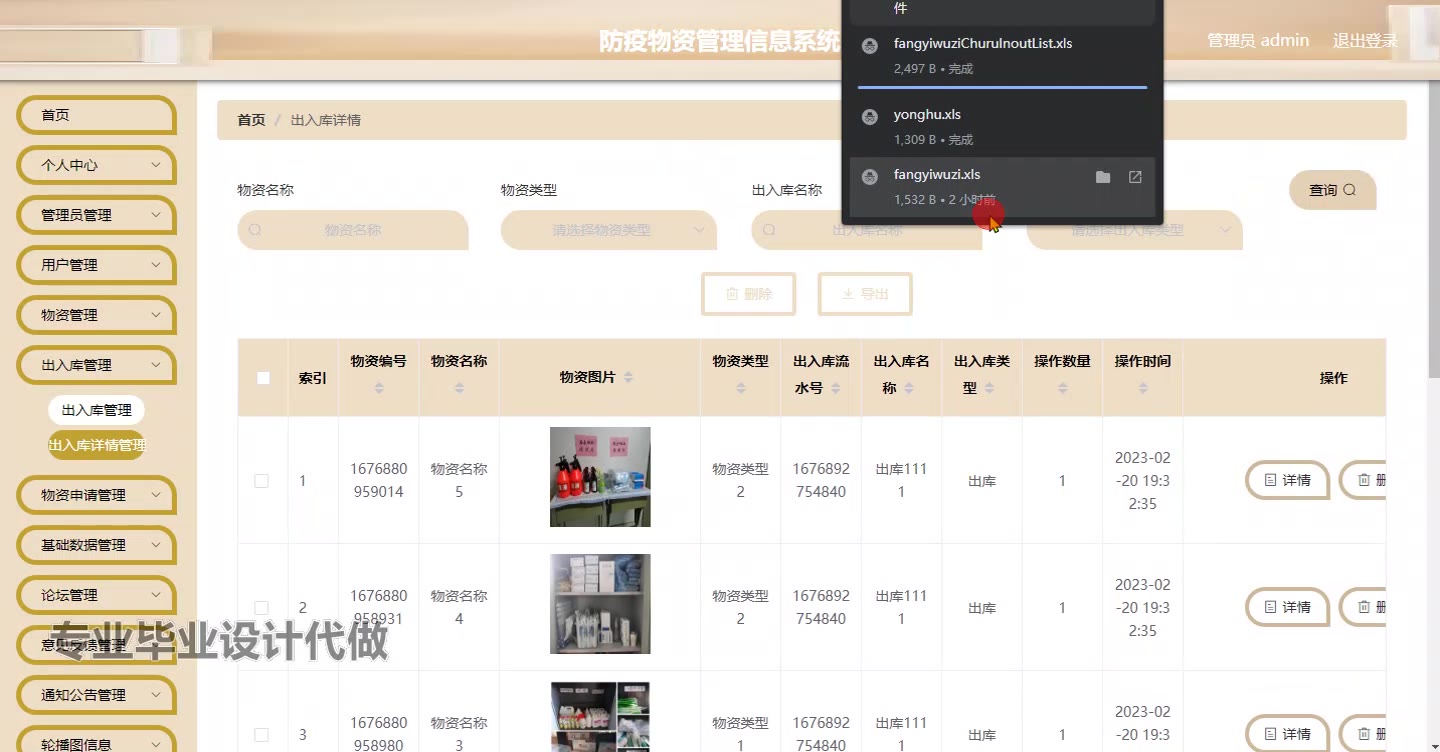The height and width of the screenshot is (752, 1440).
Task: Sort by 出入库类型 column arrows
Action: pos(988,388)
